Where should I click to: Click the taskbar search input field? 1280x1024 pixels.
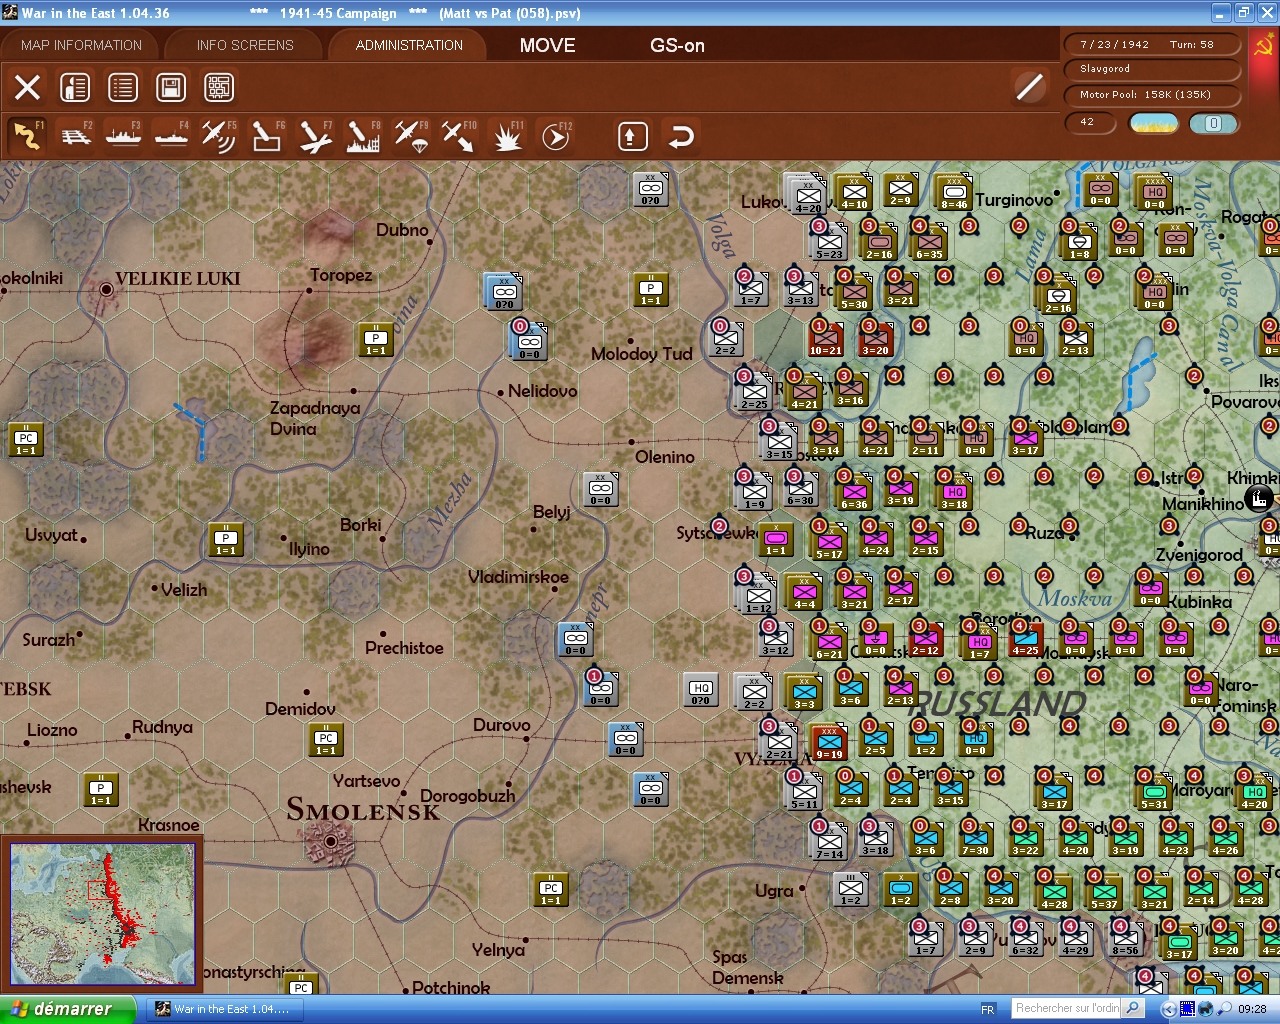(1066, 1008)
